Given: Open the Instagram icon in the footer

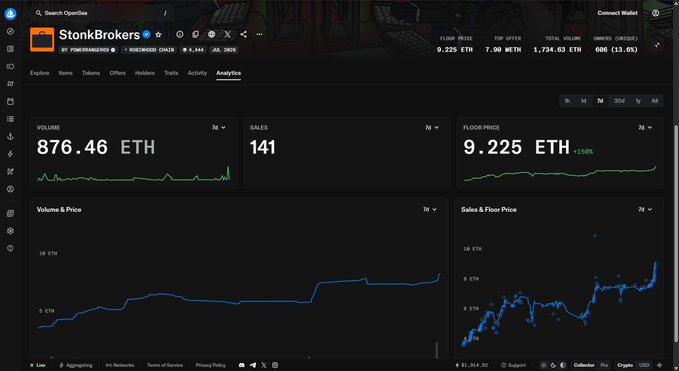Looking at the screenshot, I should click(275, 365).
